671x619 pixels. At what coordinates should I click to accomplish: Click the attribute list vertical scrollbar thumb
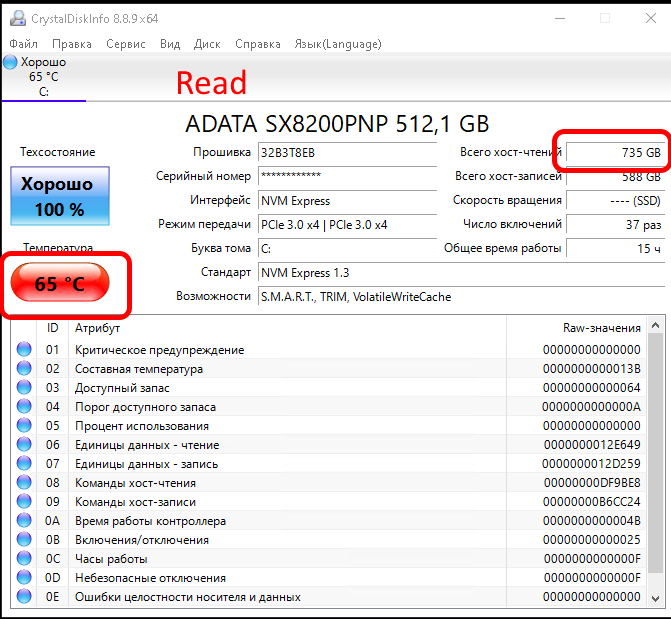(656, 454)
